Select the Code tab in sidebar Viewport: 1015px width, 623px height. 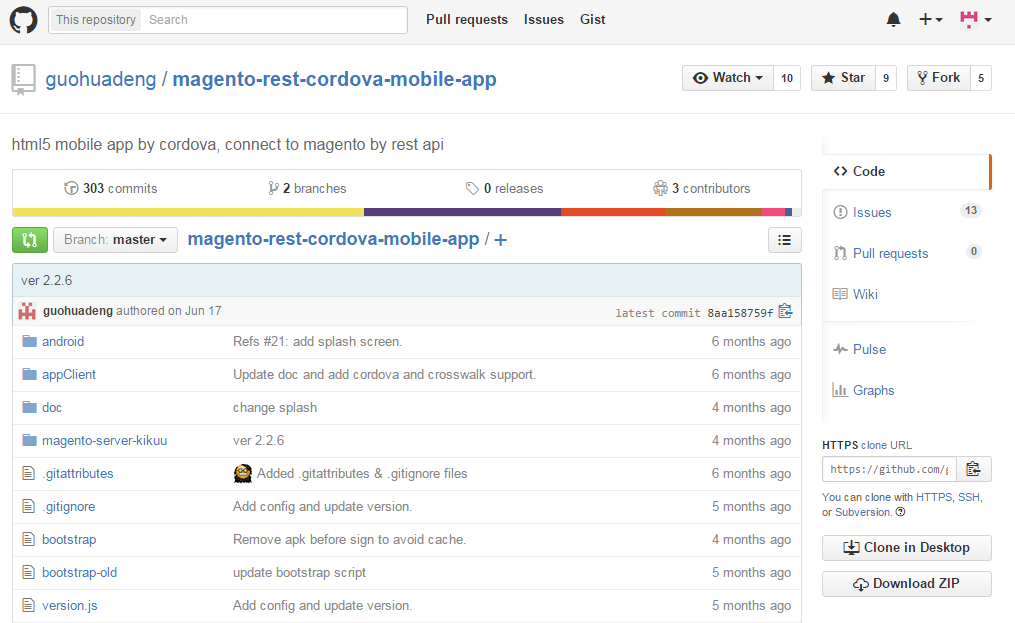906,172
